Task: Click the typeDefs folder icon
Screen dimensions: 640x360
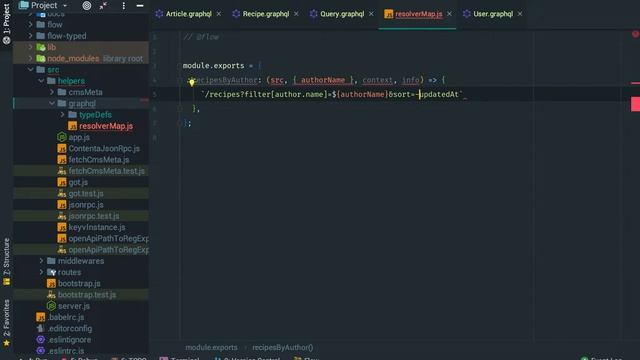Action: click(73, 115)
